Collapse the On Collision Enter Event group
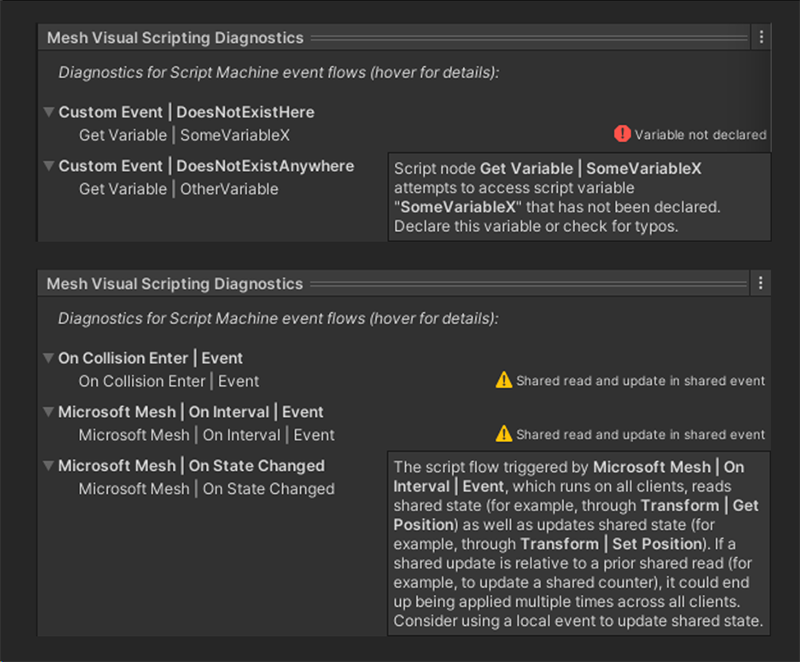This screenshot has width=800, height=662. coord(49,358)
